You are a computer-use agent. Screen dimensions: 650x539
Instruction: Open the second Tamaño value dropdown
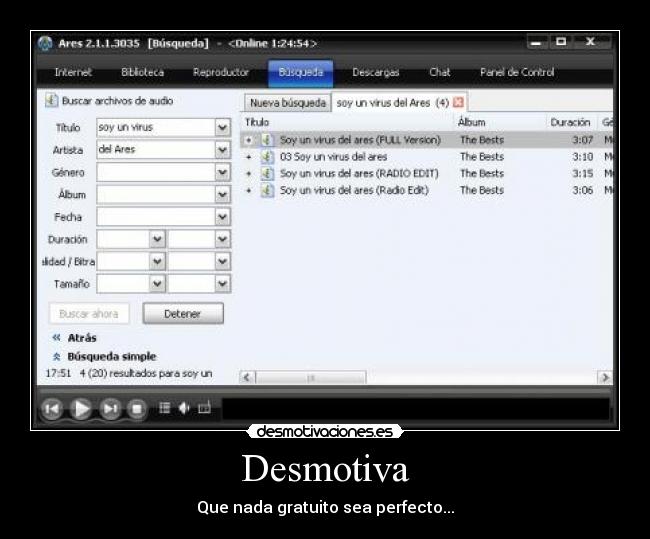[223, 284]
